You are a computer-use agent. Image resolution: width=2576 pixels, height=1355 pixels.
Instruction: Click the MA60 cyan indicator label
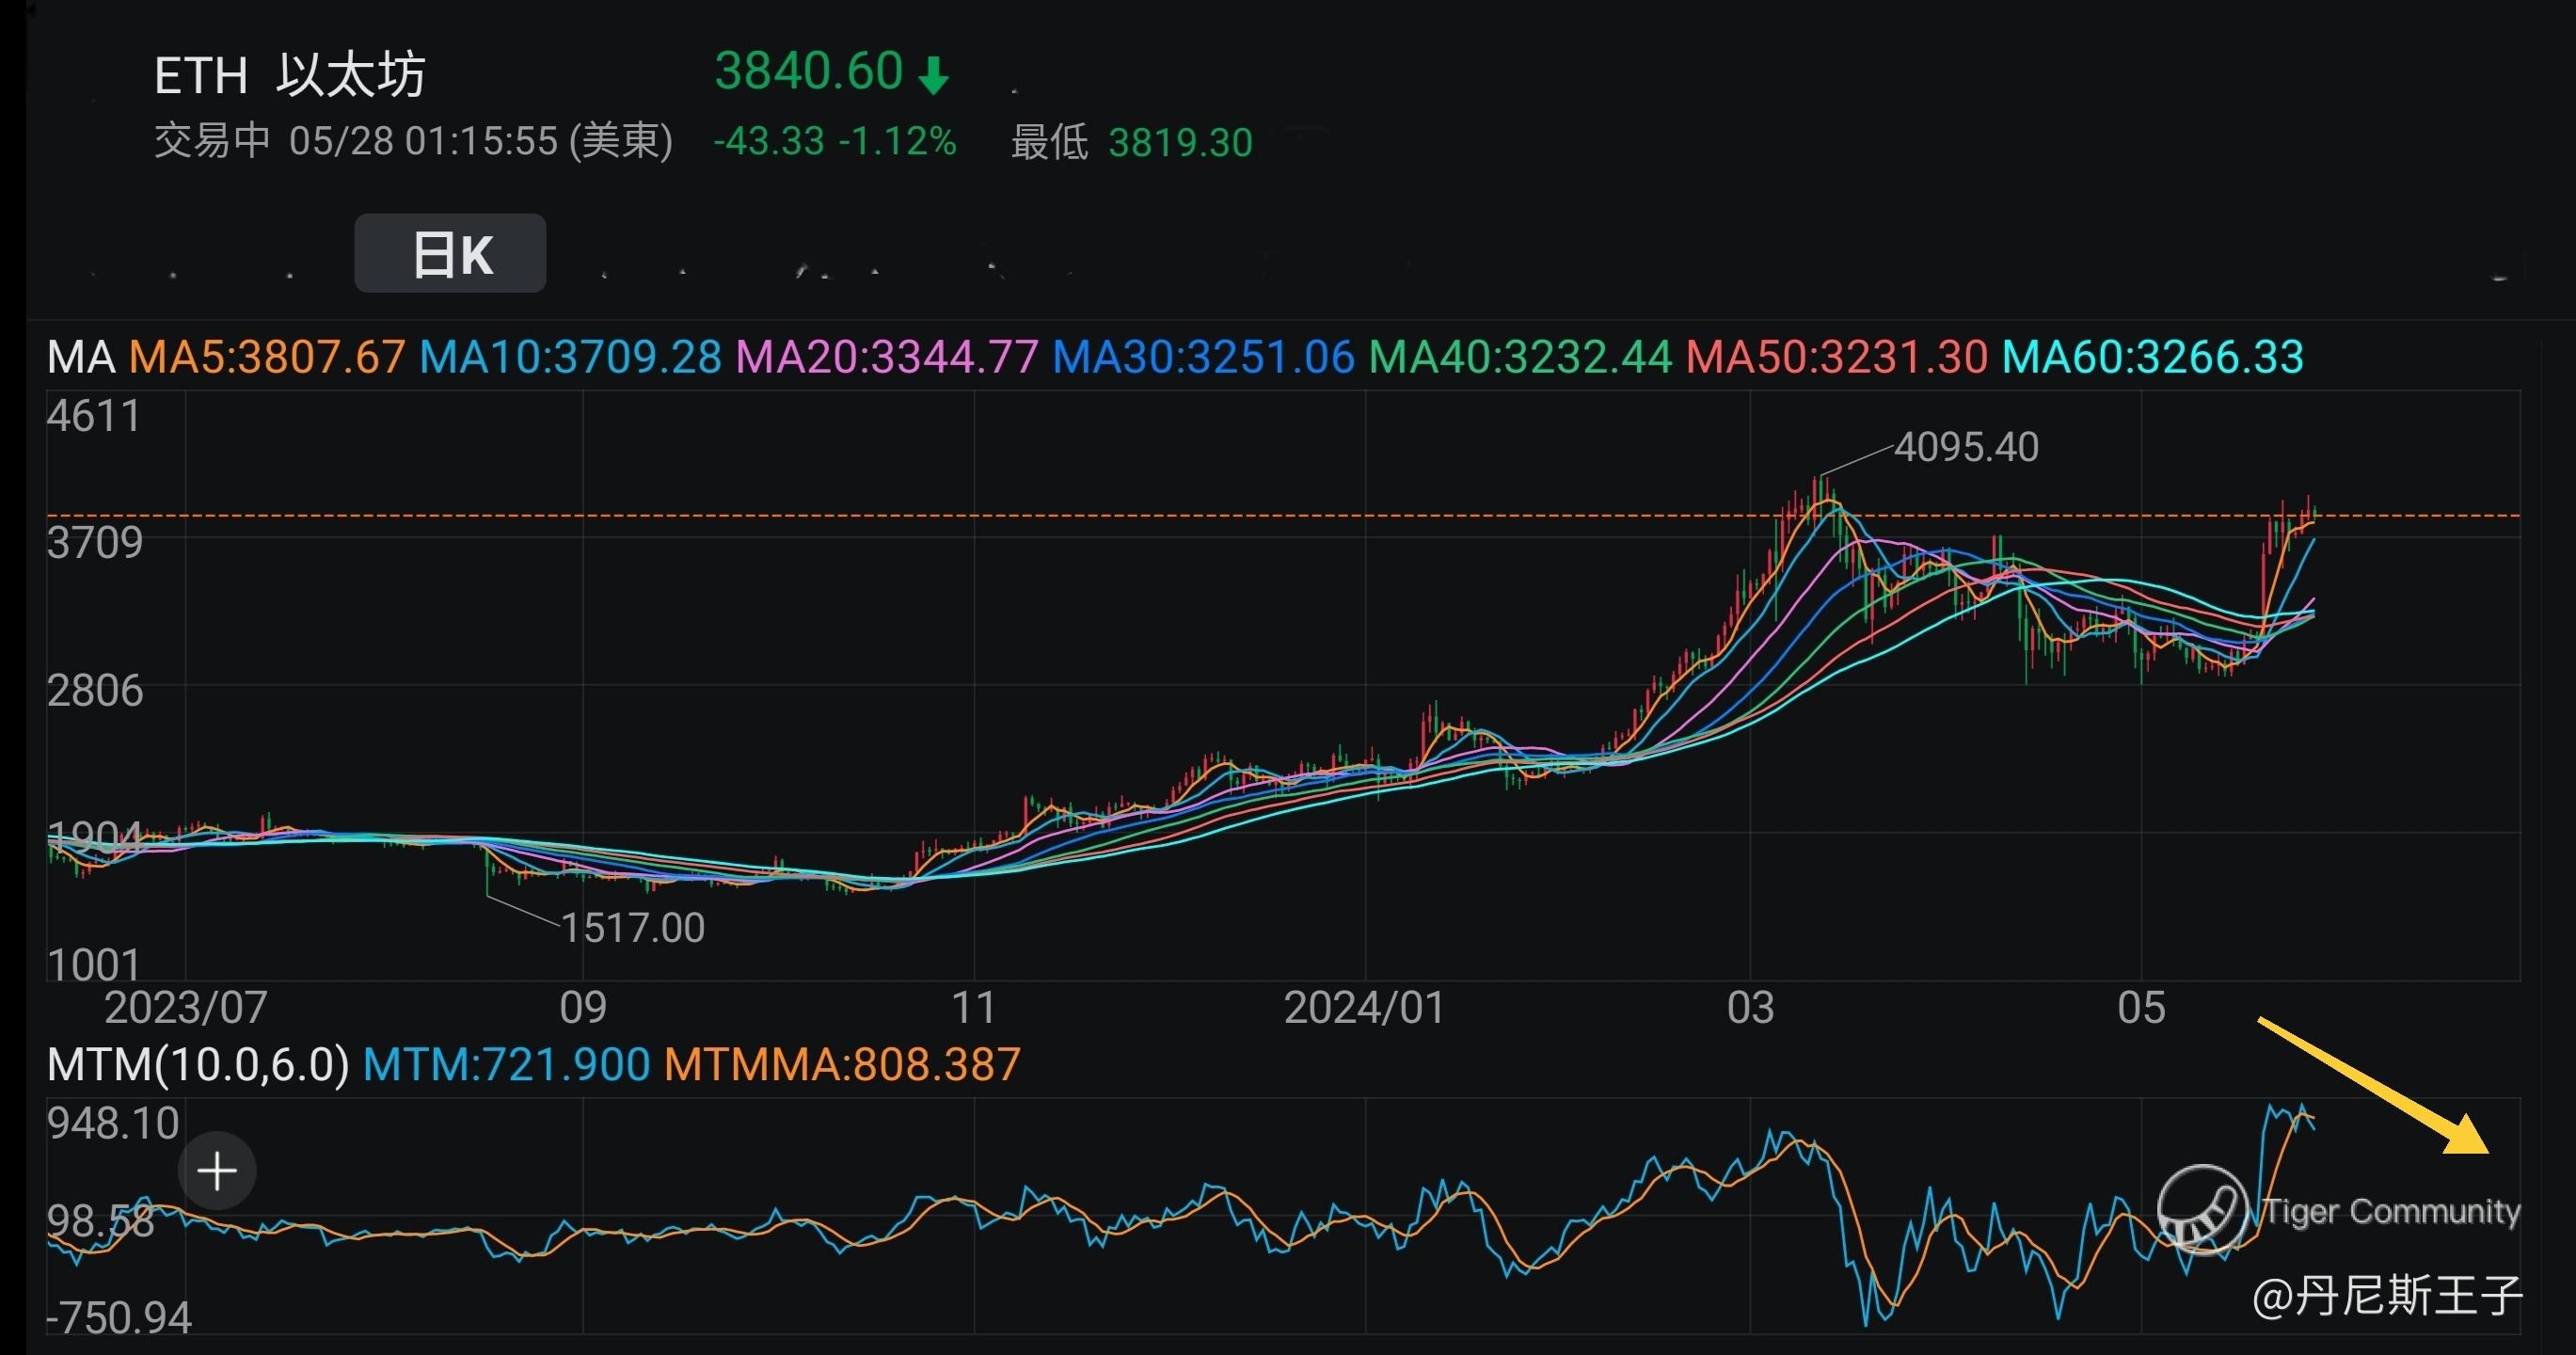pyautogui.click(x=2152, y=357)
